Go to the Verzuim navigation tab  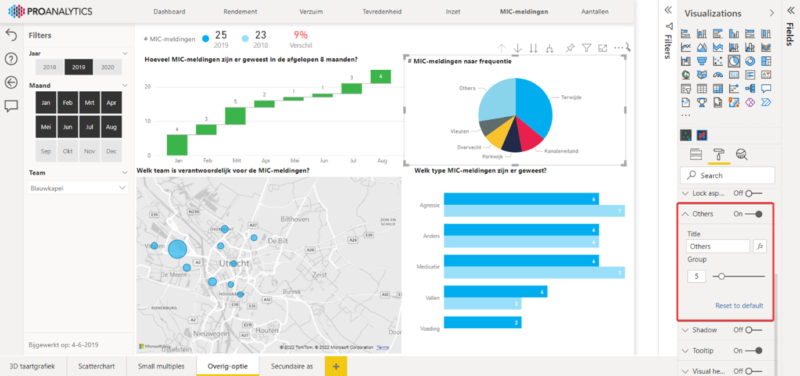(x=311, y=11)
